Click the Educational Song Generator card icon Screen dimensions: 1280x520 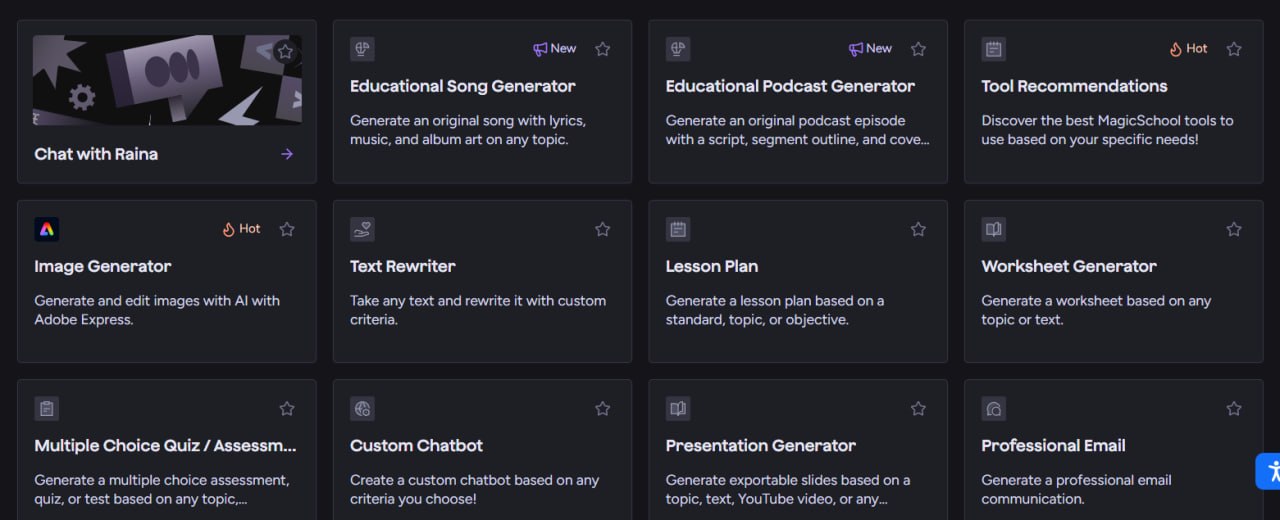tap(362, 49)
